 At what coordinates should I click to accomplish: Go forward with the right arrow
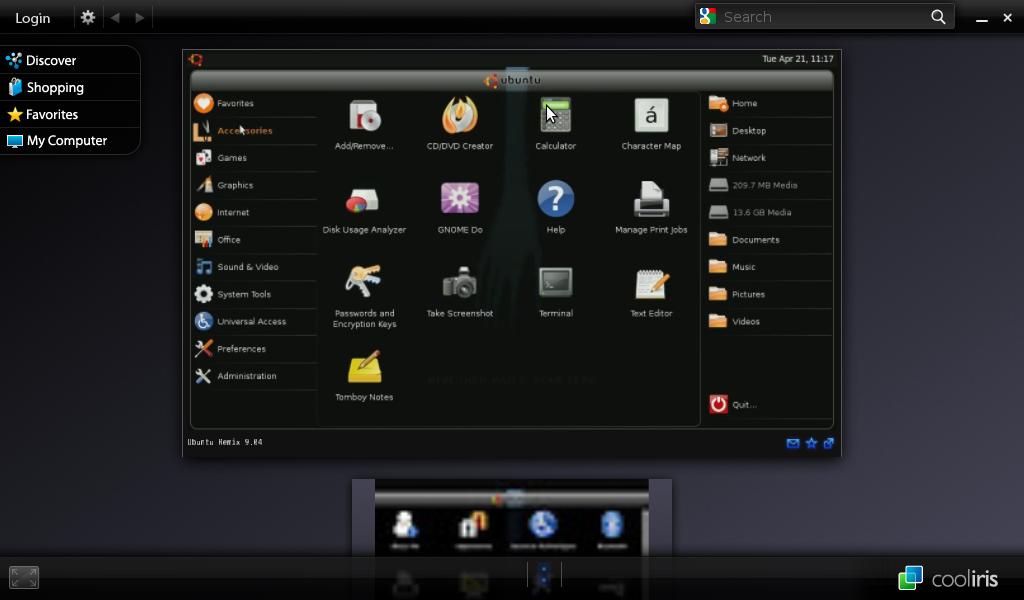(139, 18)
